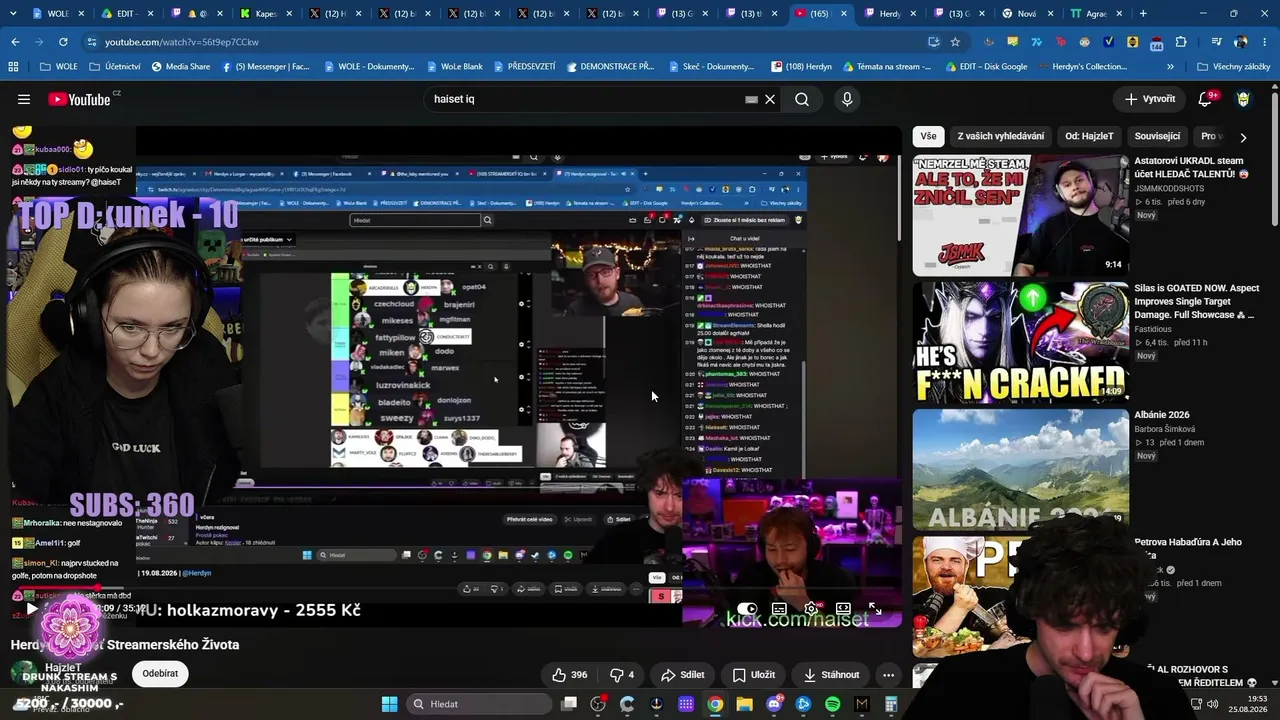Reload the page with the refresh icon
The image size is (1280, 720).
click(63, 42)
